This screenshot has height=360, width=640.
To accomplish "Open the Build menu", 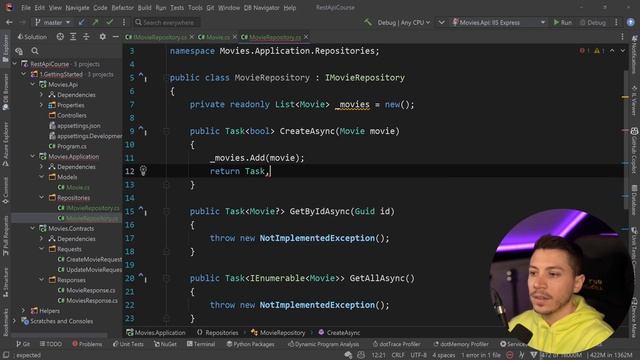I will (144, 7).
